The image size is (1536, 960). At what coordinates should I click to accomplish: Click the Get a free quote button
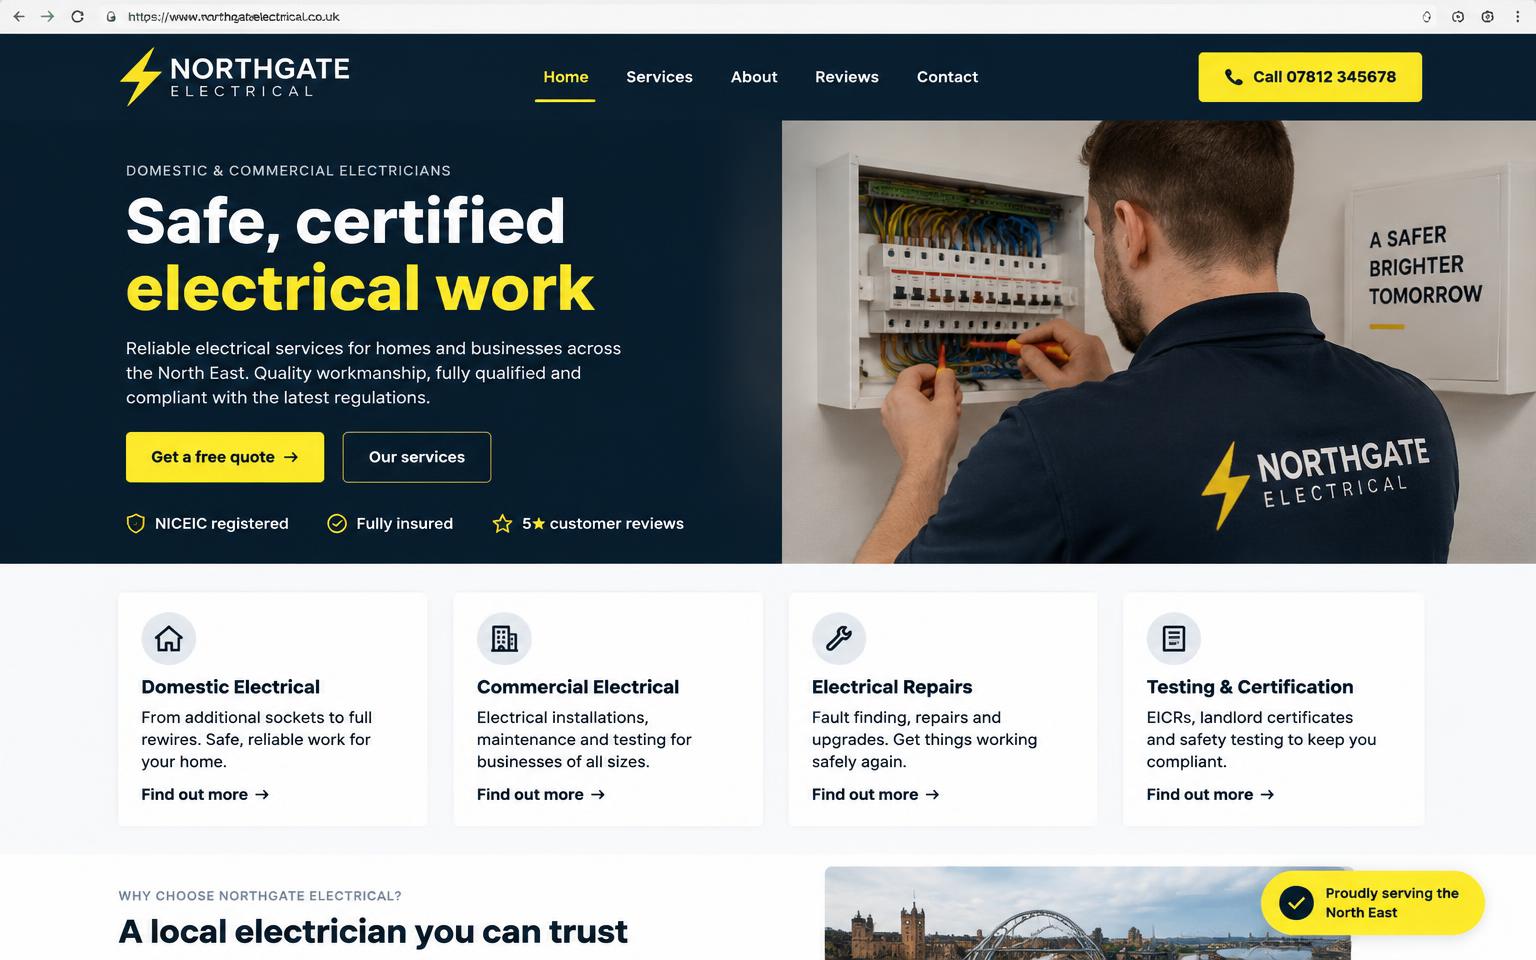point(225,457)
